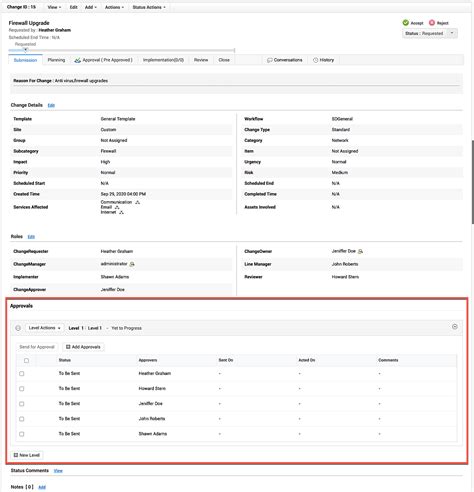This screenshot has height=492, width=474.
Task: Tick the checkbox for Heather Graham approver
Action: click(x=22, y=374)
